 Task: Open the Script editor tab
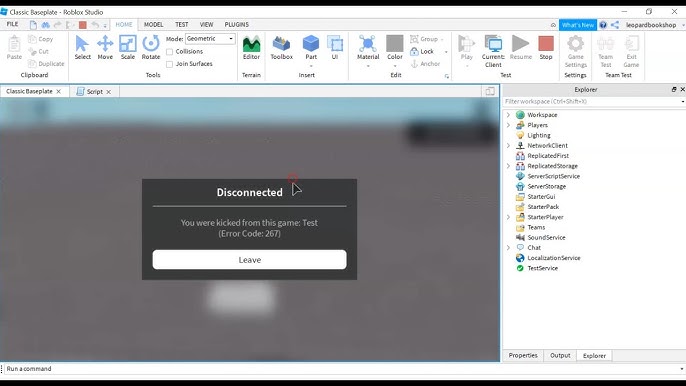[94, 91]
